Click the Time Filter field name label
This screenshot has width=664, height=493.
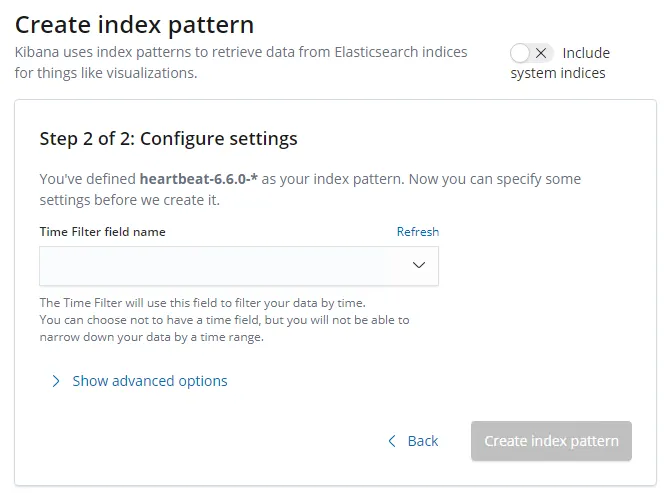[103, 232]
